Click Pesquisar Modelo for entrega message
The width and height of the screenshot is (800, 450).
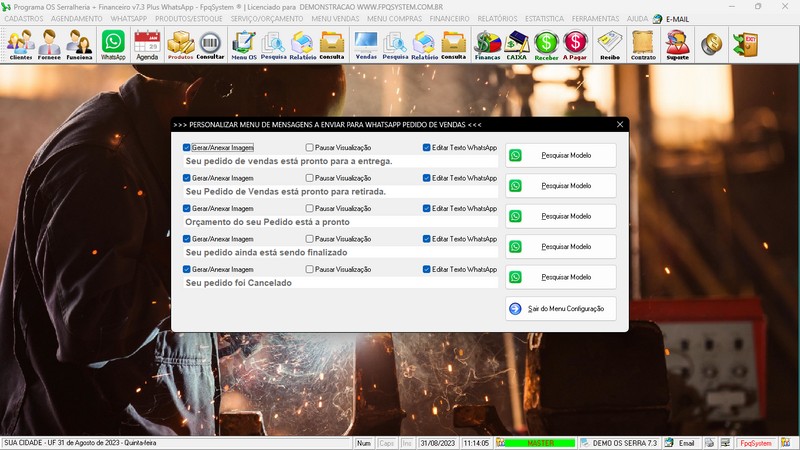click(561, 155)
